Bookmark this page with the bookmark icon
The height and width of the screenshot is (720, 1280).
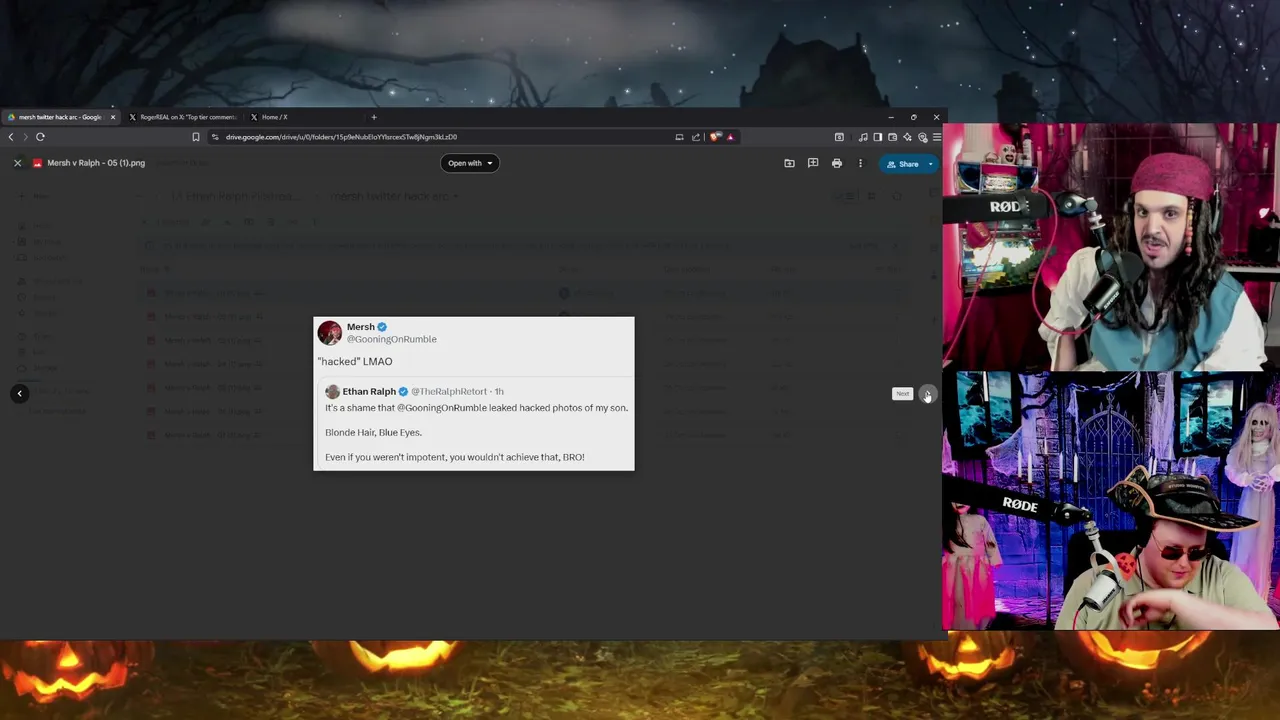196,137
